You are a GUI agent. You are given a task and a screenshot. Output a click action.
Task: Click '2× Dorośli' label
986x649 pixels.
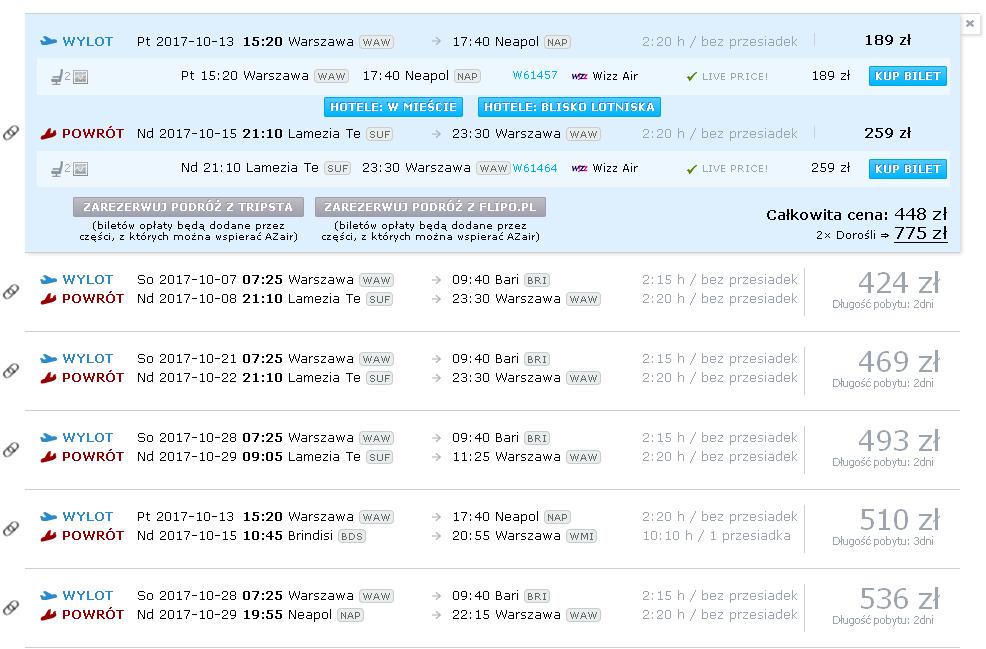[846, 235]
